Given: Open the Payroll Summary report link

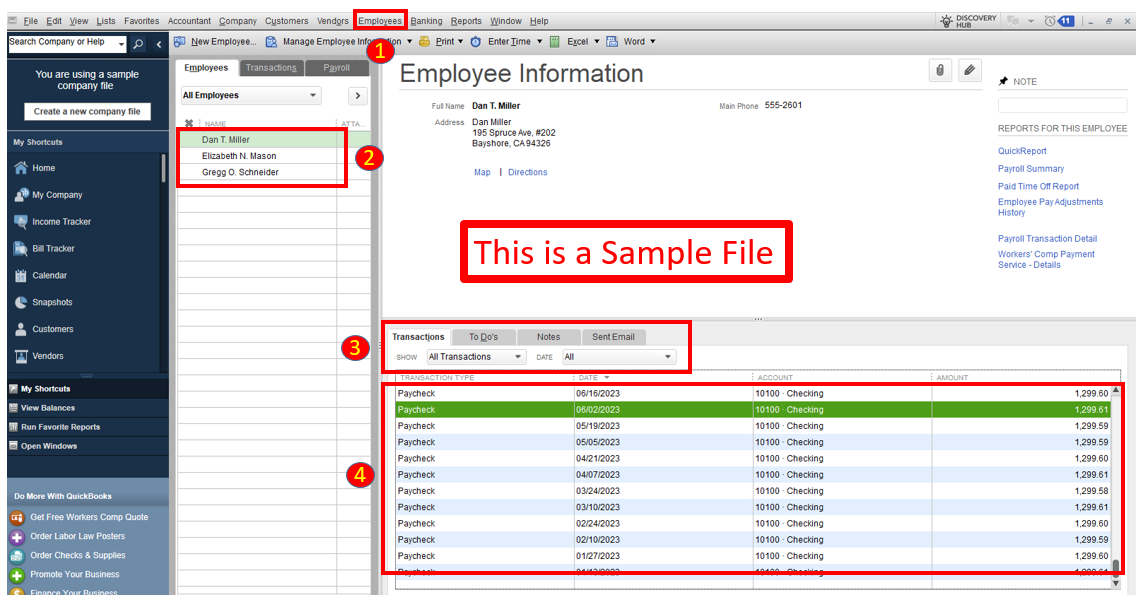Looking at the screenshot, I should pos(1031,169).
